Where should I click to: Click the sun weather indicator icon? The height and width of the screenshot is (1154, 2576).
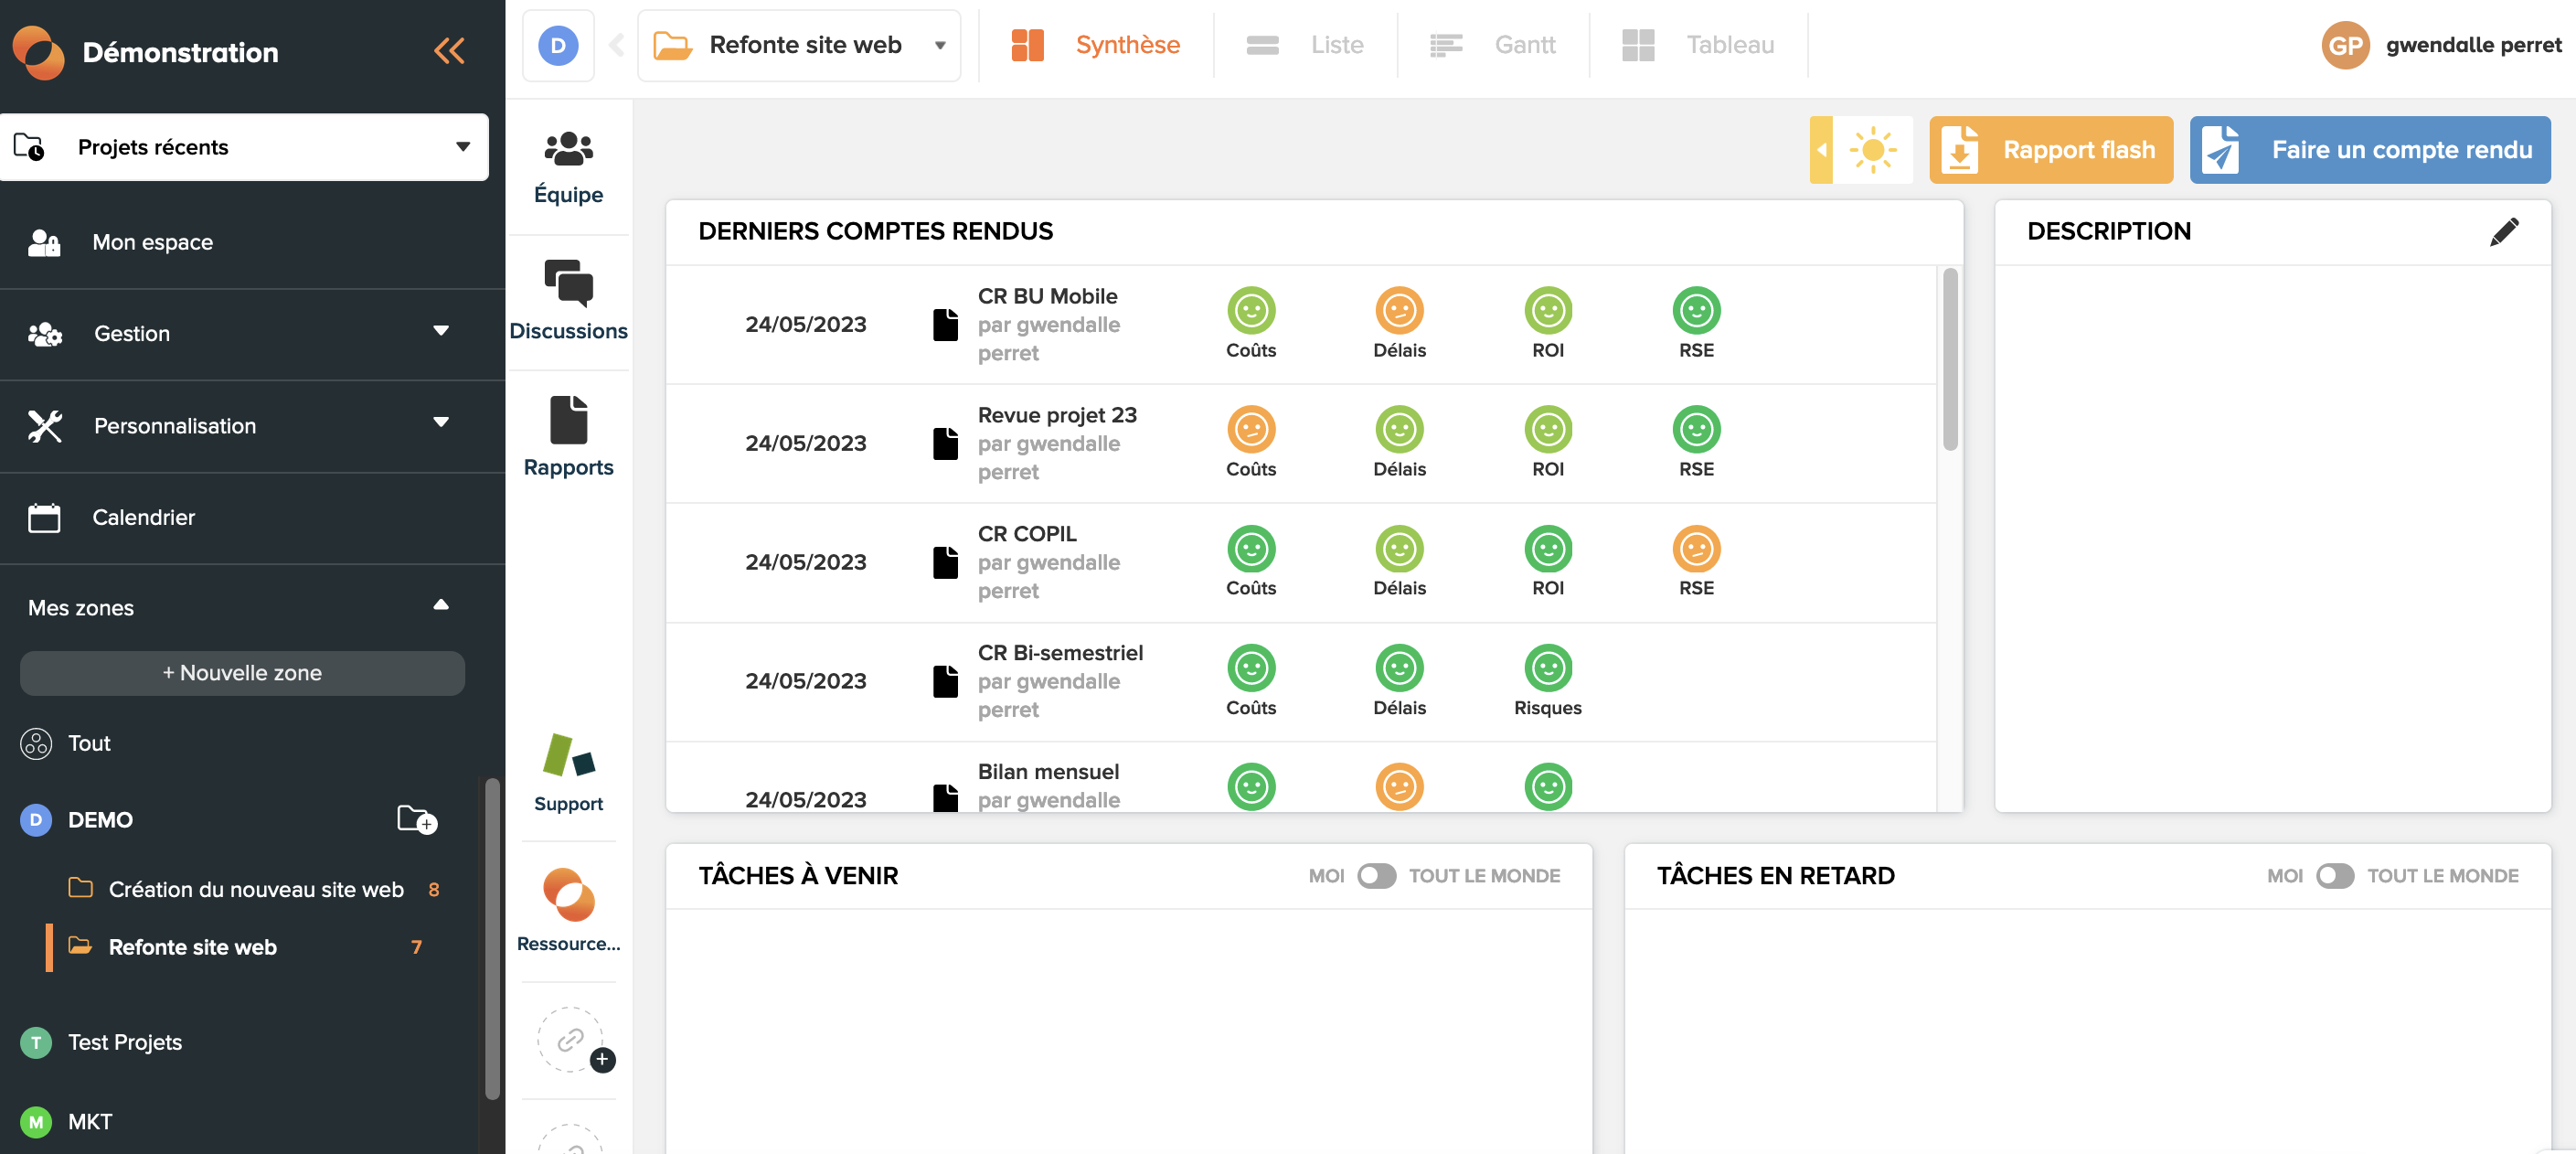pyautogui.click(x=1872, y=150)
